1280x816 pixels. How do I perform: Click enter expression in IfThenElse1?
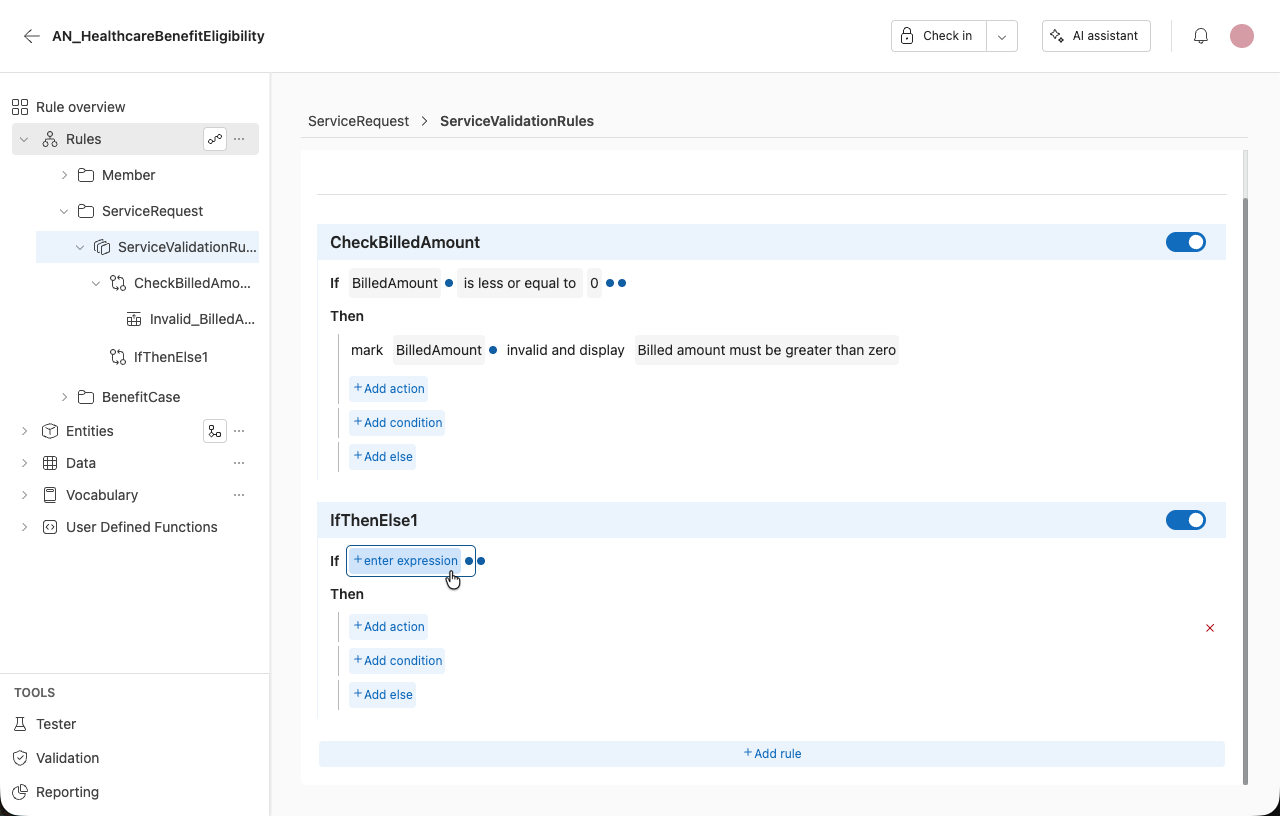405,561
